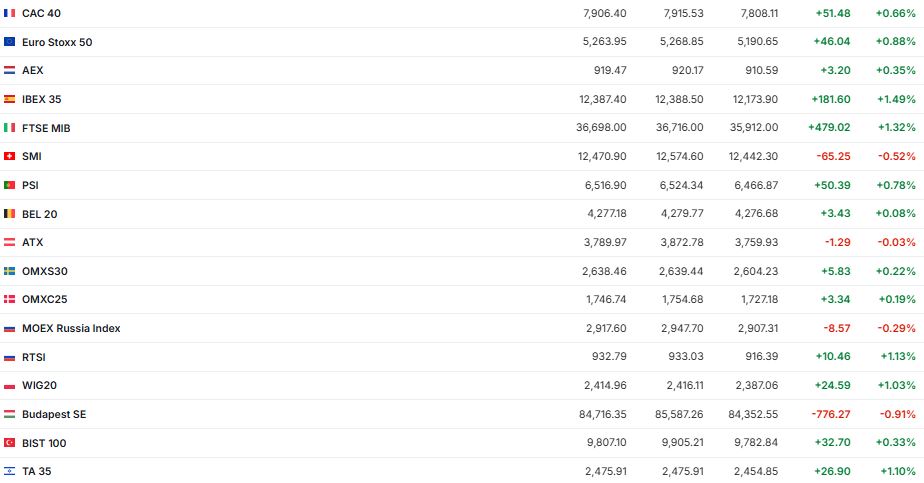The image size is (924, 483).
Task: Click the Portugal flag icon beside PSI
Action: (10, 185)
